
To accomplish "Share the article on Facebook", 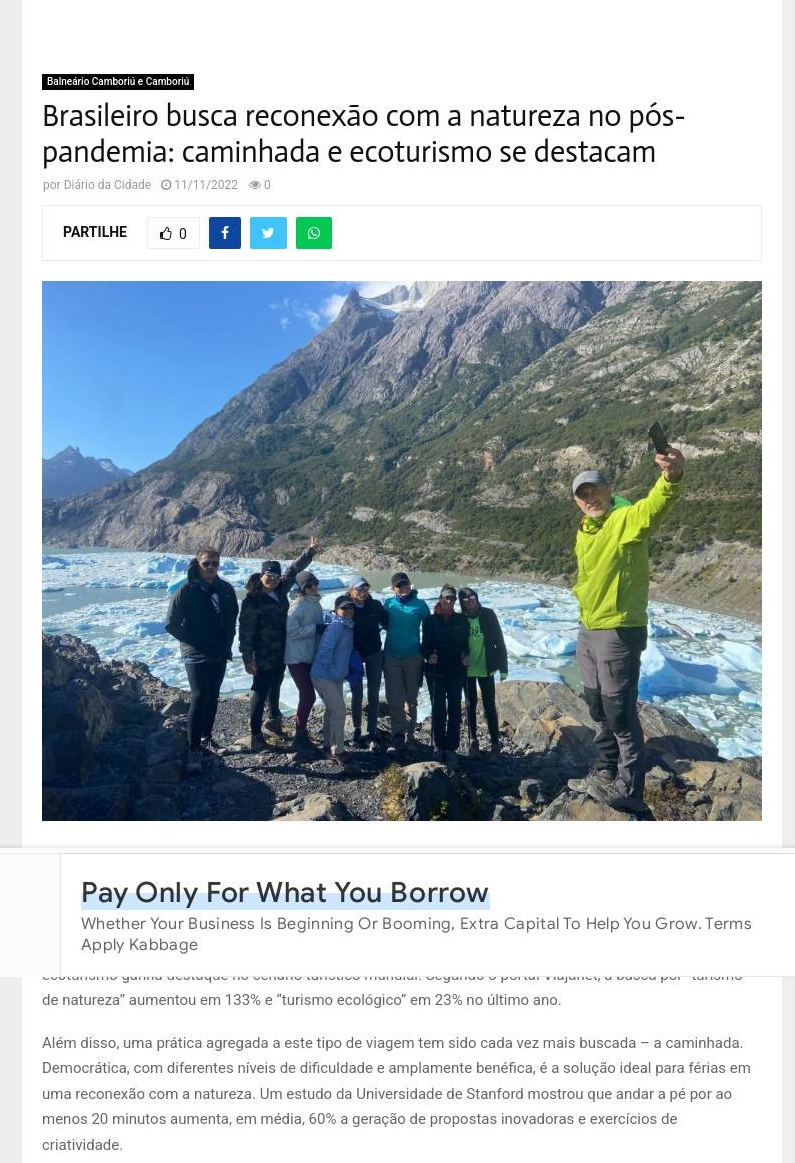I will tap(225, 233).
